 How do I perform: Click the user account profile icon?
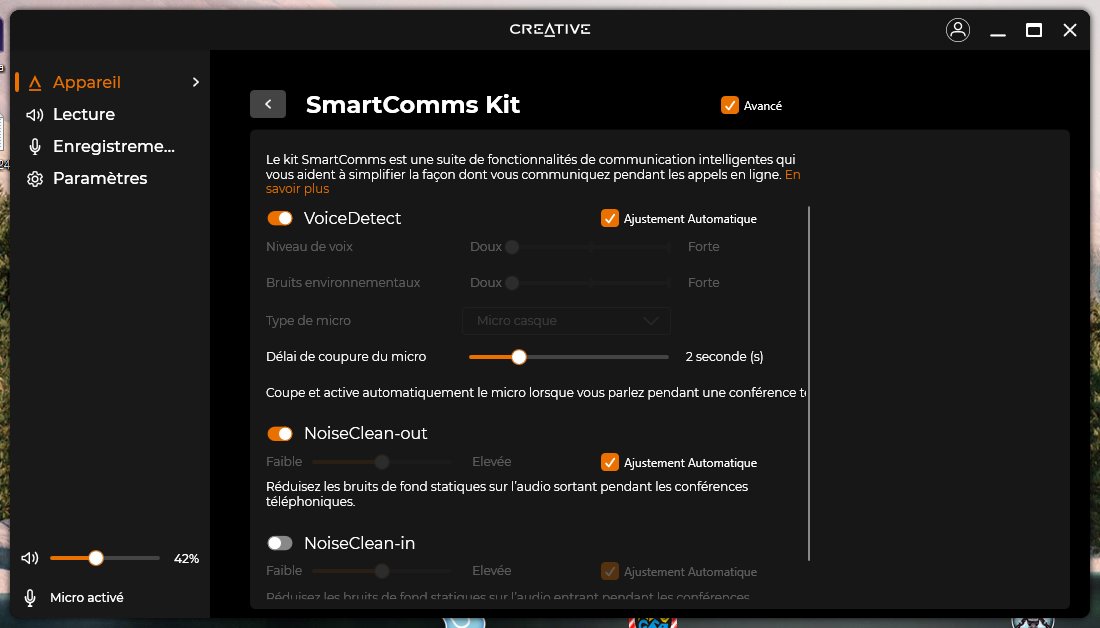pyautogui.click(x=957, y=30)
